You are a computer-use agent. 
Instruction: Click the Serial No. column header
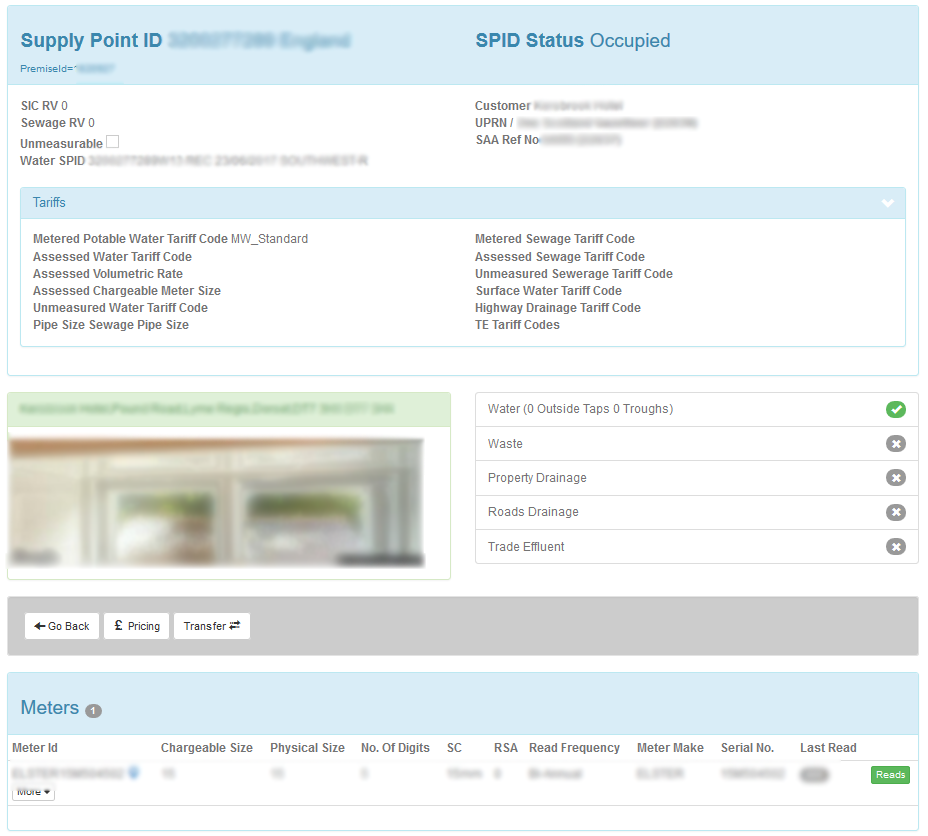pos(747,748)
